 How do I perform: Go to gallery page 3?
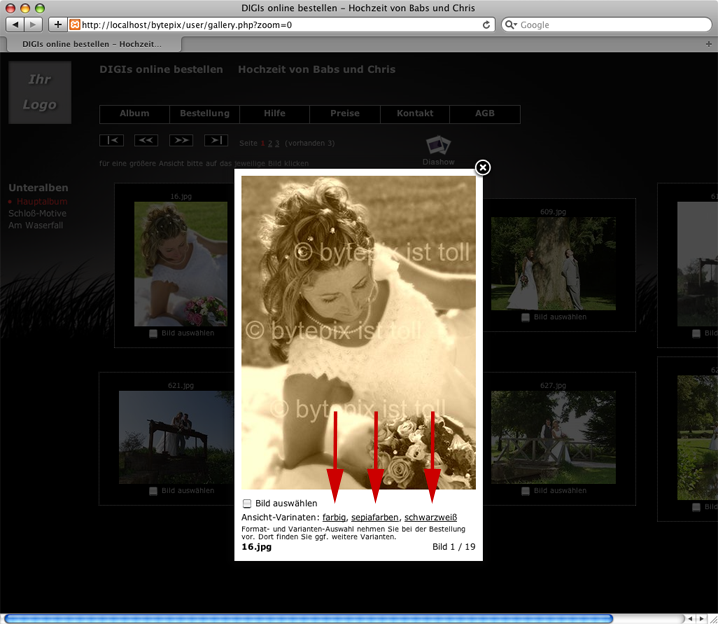(x=277, y=143)
